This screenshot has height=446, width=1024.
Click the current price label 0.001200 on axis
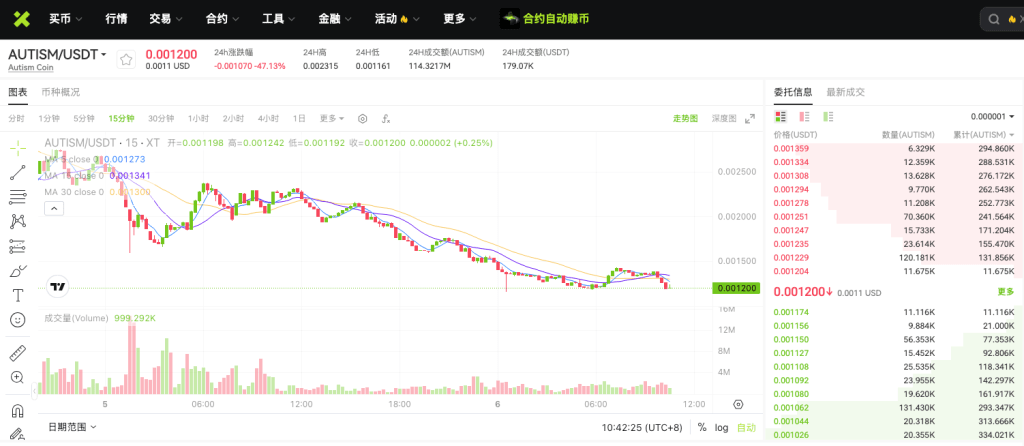[x=736, y=288]
